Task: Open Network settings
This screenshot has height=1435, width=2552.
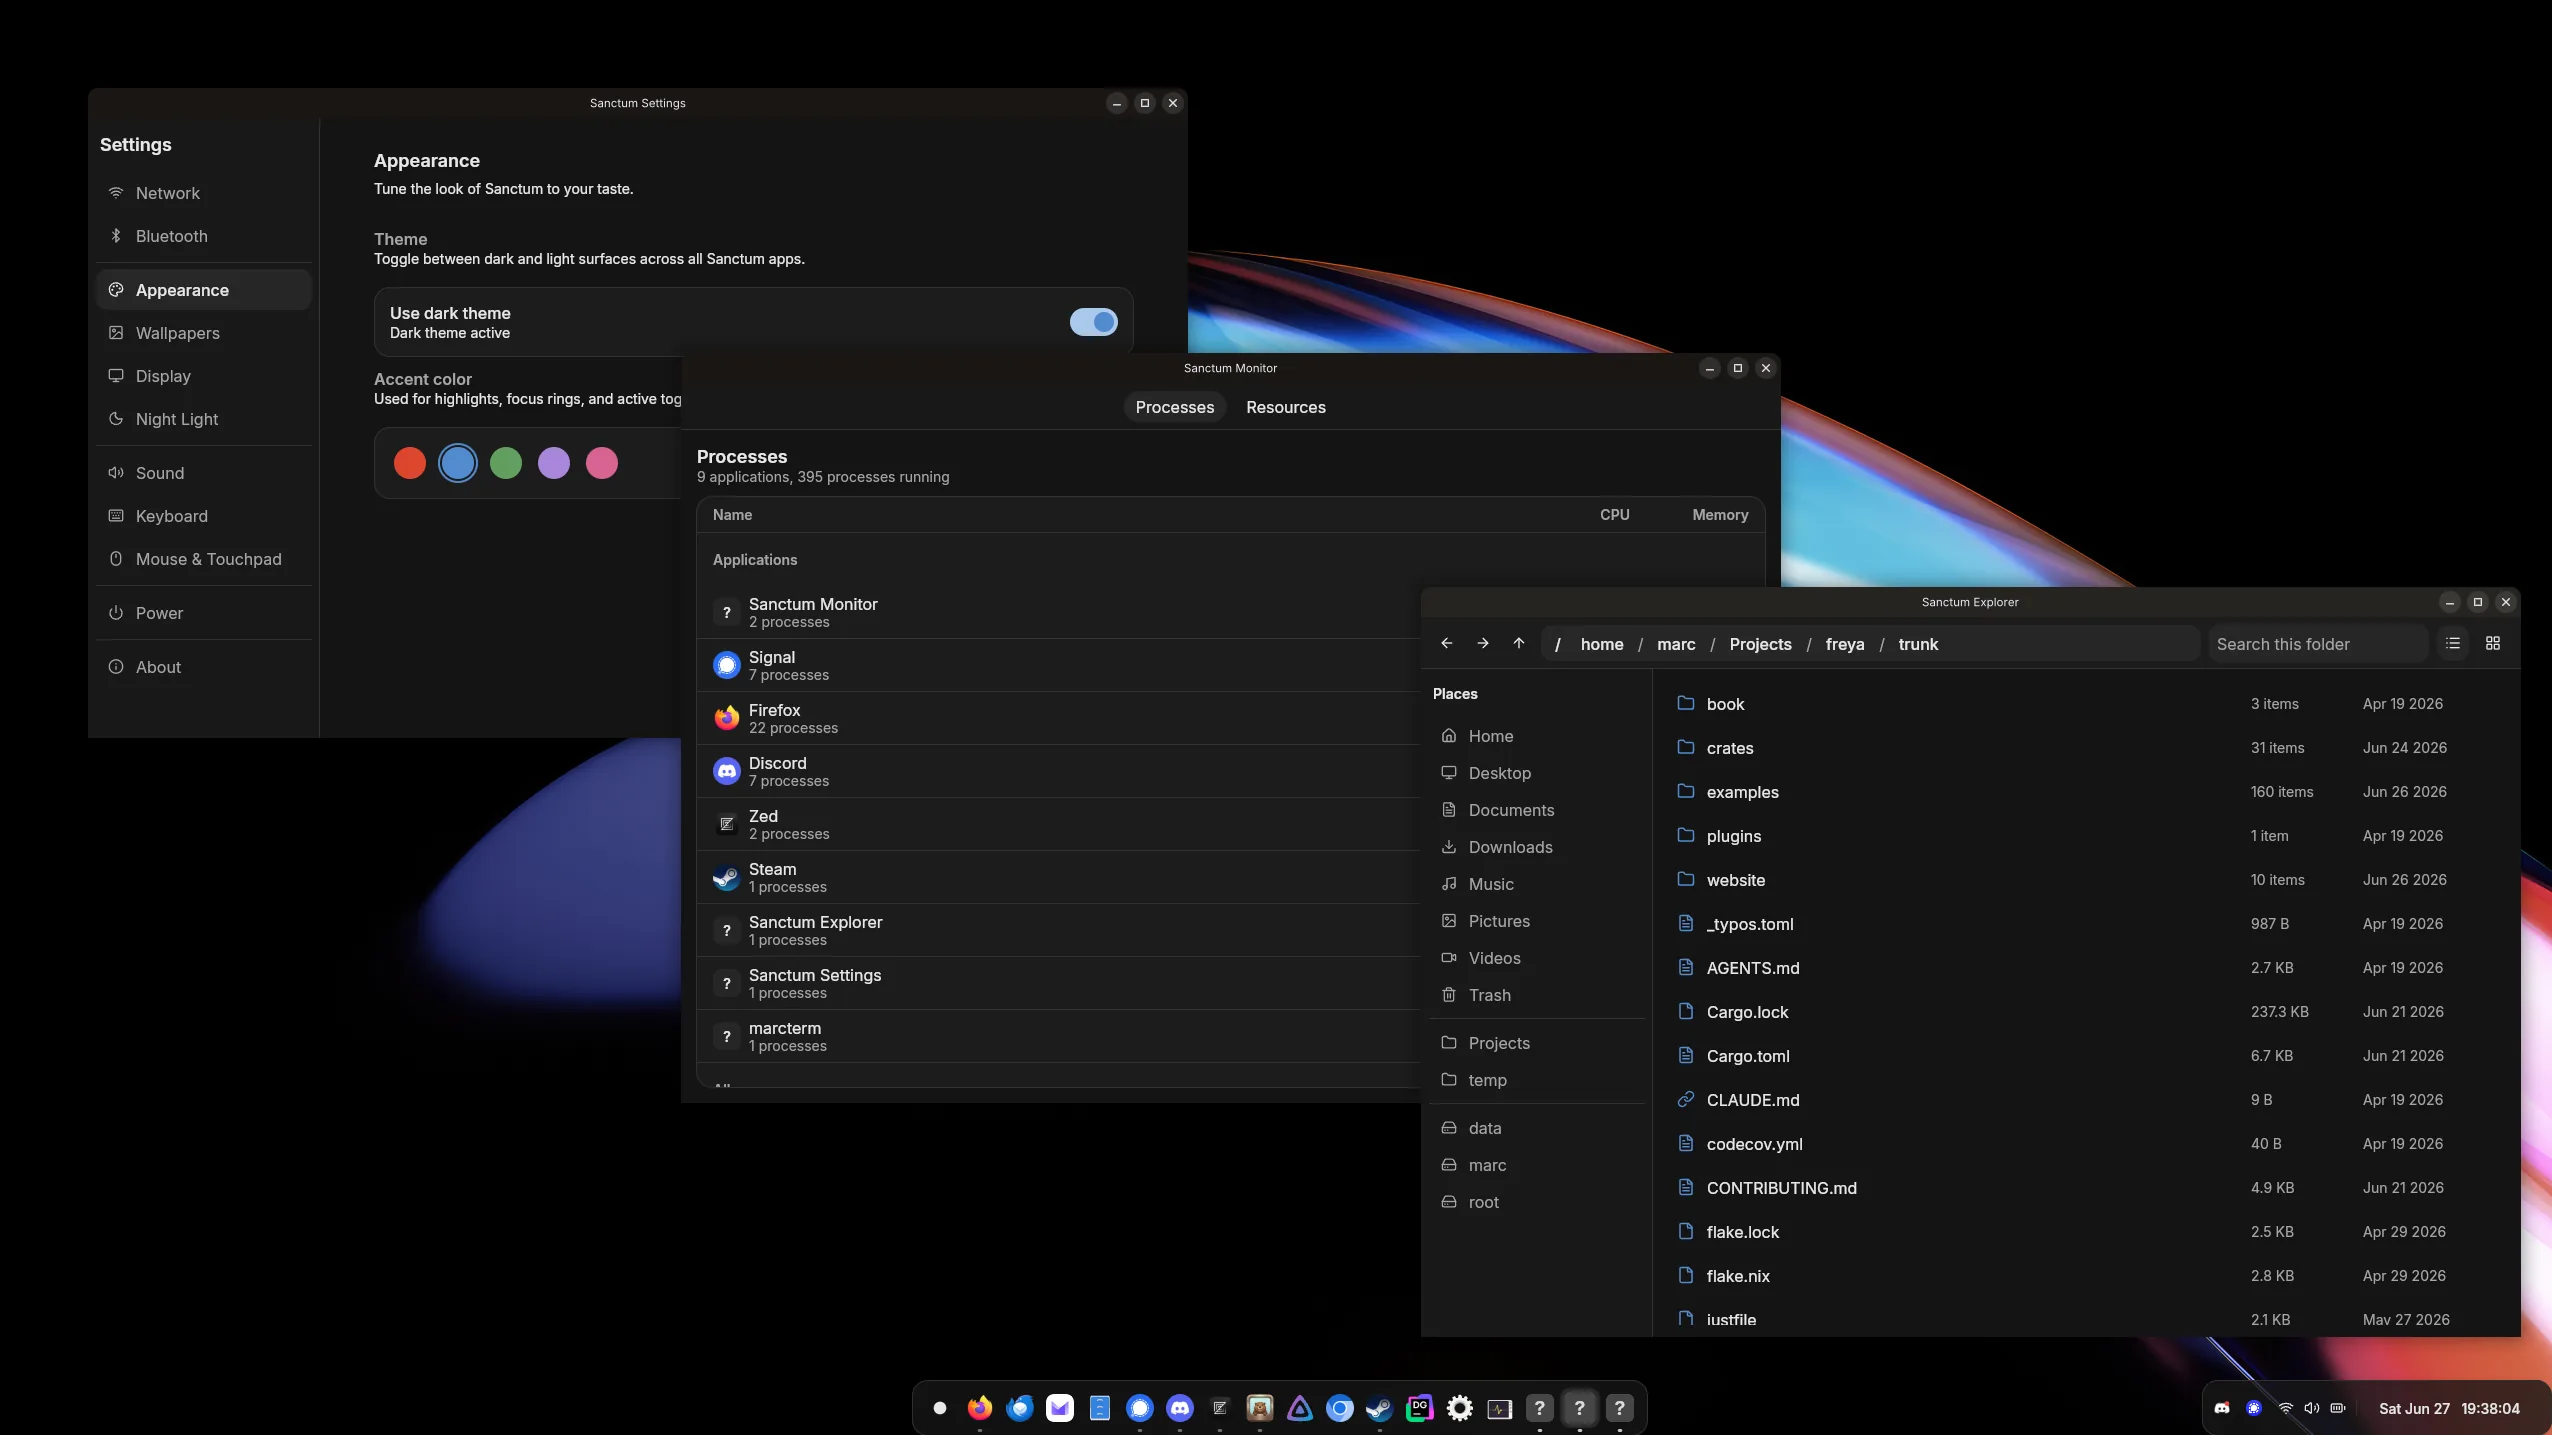Action: [x=204, y=193]
